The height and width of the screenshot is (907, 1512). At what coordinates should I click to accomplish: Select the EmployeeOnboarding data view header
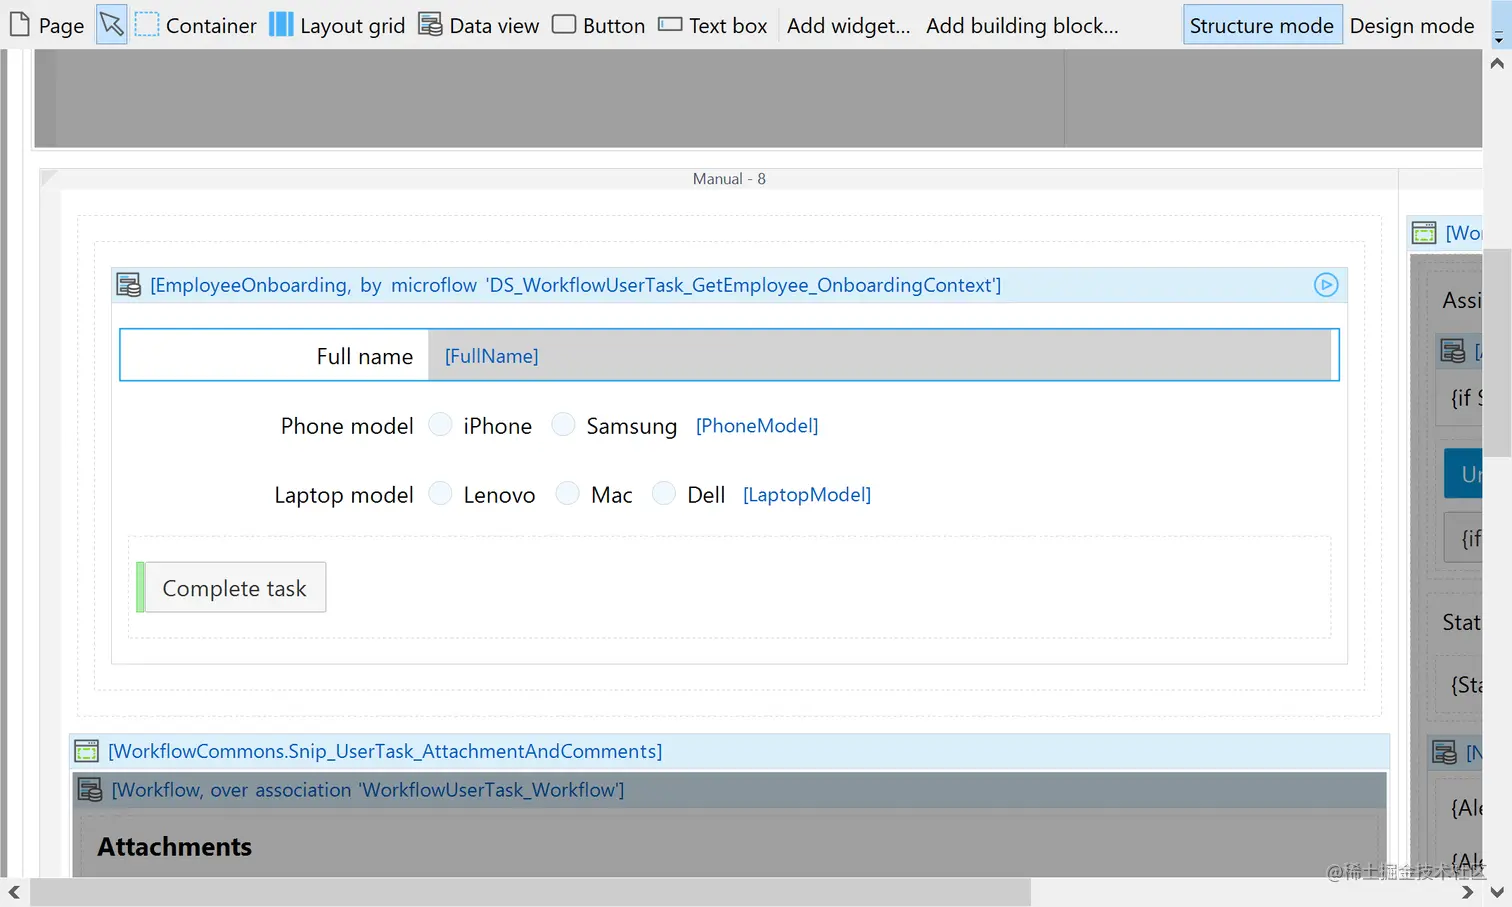[729, 285]
